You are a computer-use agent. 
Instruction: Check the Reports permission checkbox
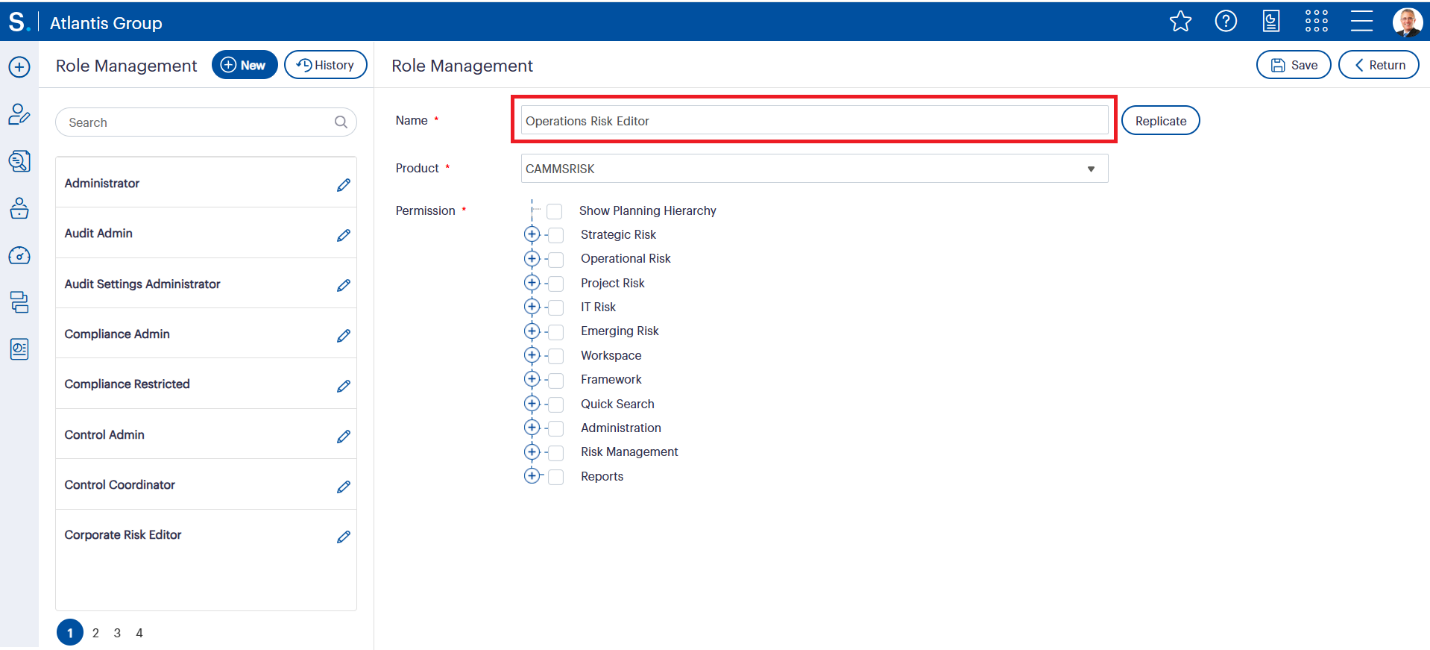556,477
